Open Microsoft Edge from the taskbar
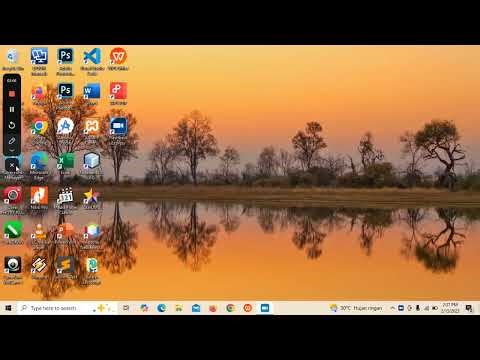Image resolution: width=480 pixels, height=360 pixels. 161,308
